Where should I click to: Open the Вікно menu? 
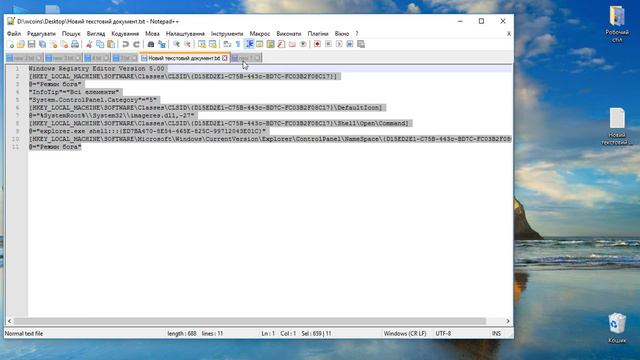342,33
